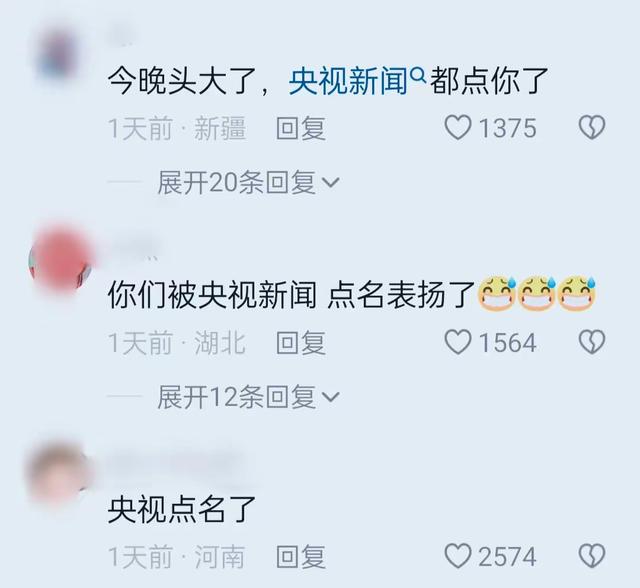Tap chevron next to 展开12条回复
The image size is (640, 588).
point(331,397)
